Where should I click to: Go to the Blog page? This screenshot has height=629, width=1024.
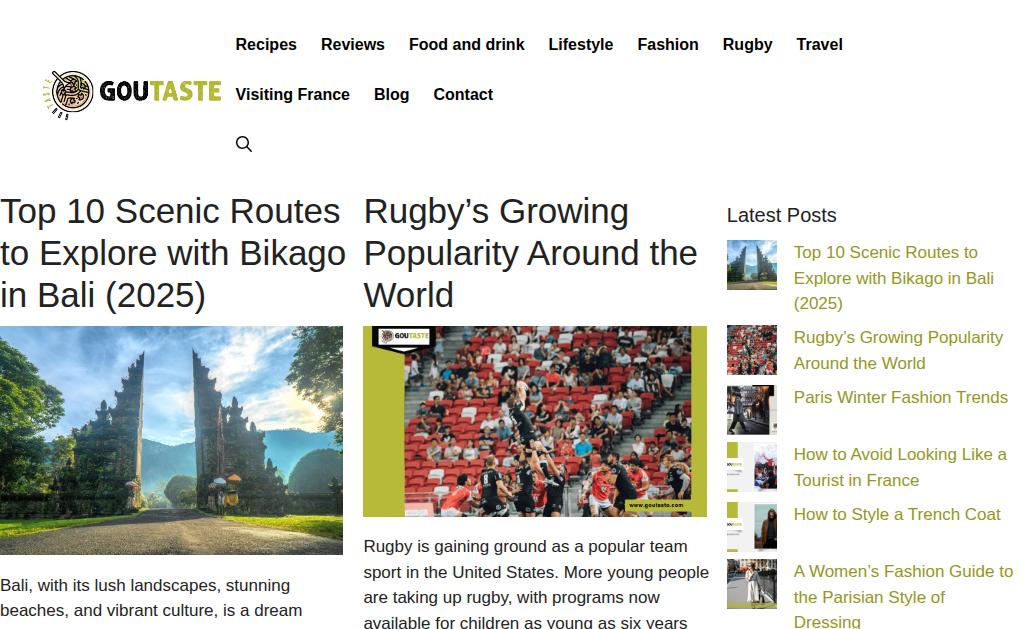tap(391, 94)
